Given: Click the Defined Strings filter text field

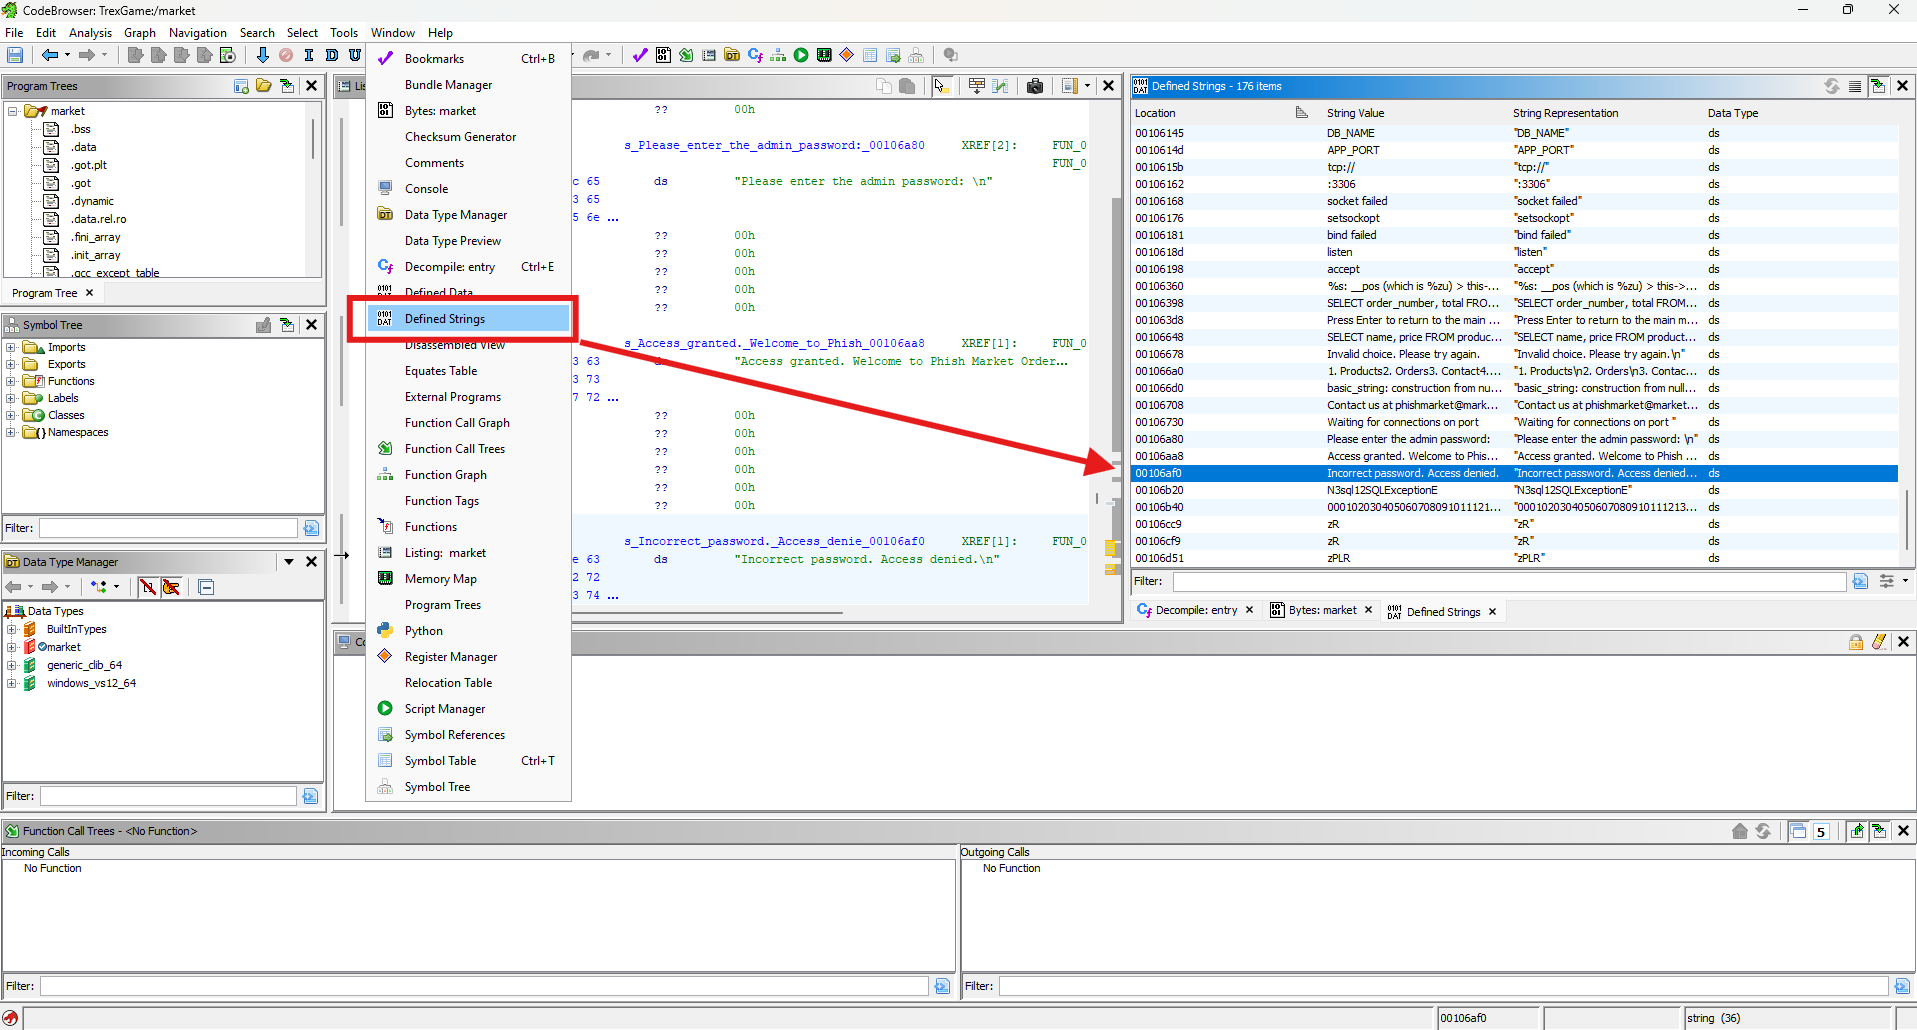Looking at the screenshot, I should point(1508,581).
